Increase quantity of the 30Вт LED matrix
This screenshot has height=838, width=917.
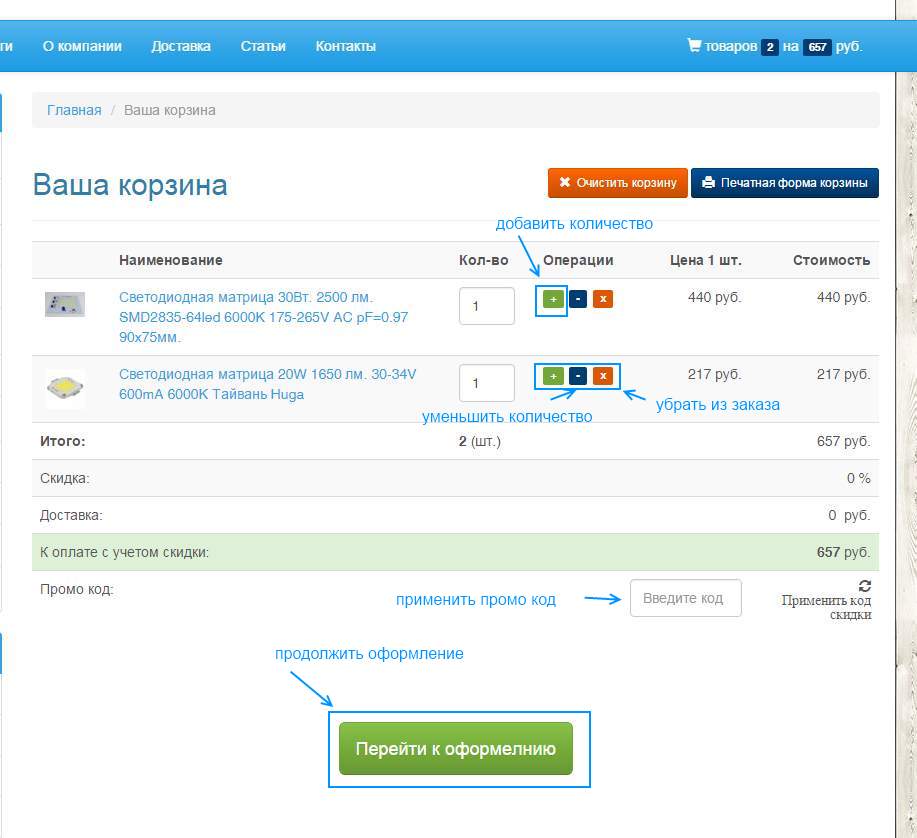pyautogui.click(x=553, y=299)
